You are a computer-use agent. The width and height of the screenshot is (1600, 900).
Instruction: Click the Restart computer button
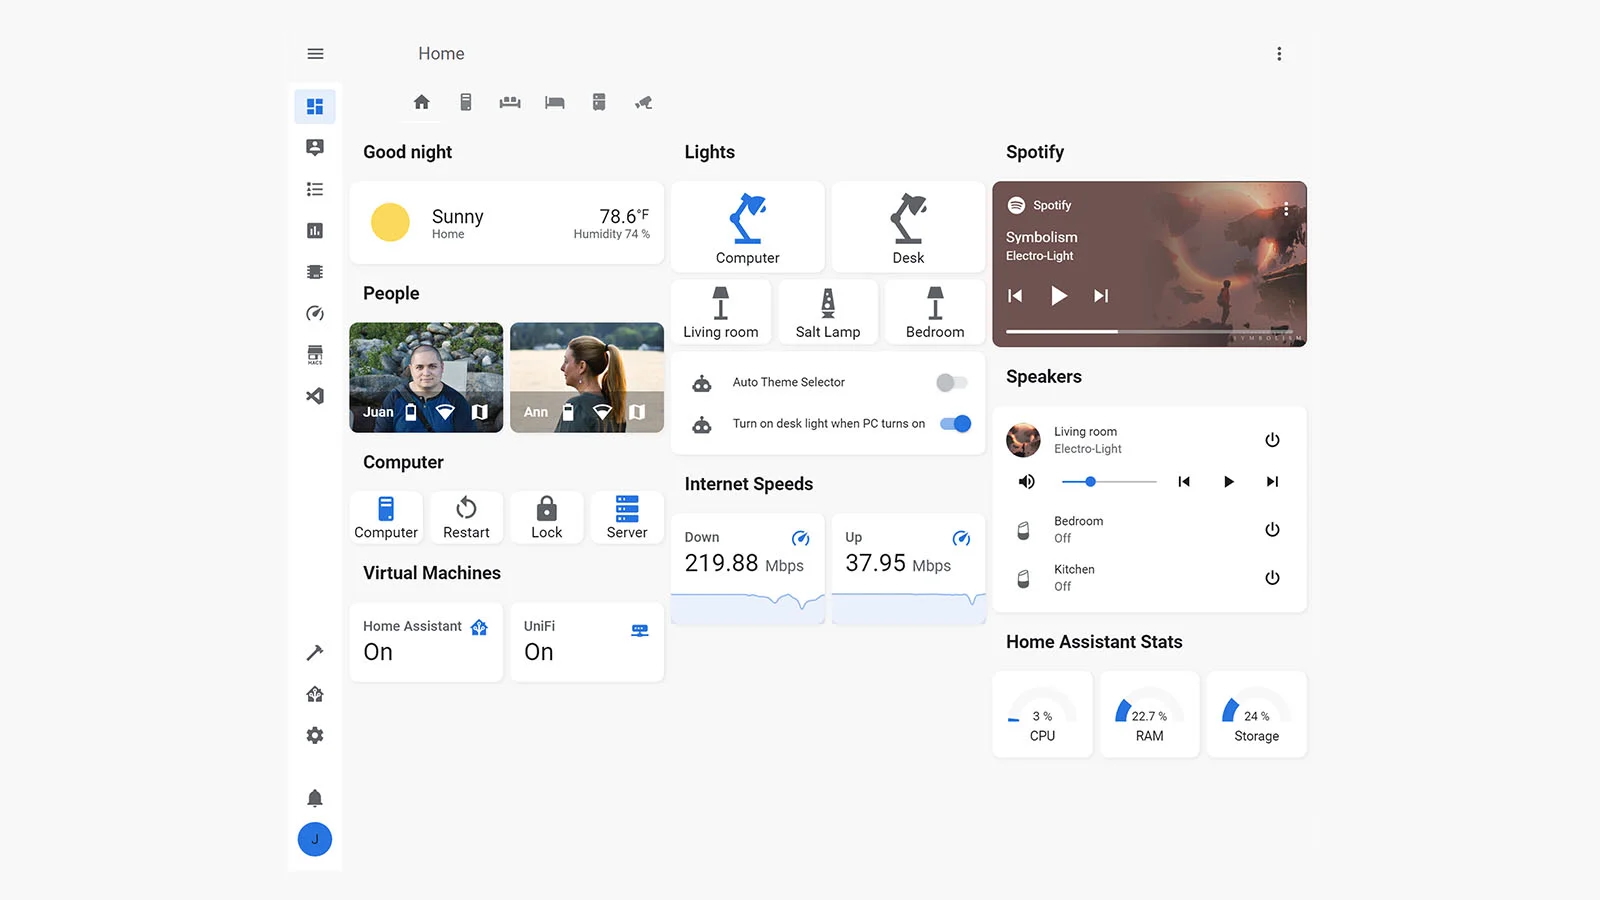coord(466,517)
